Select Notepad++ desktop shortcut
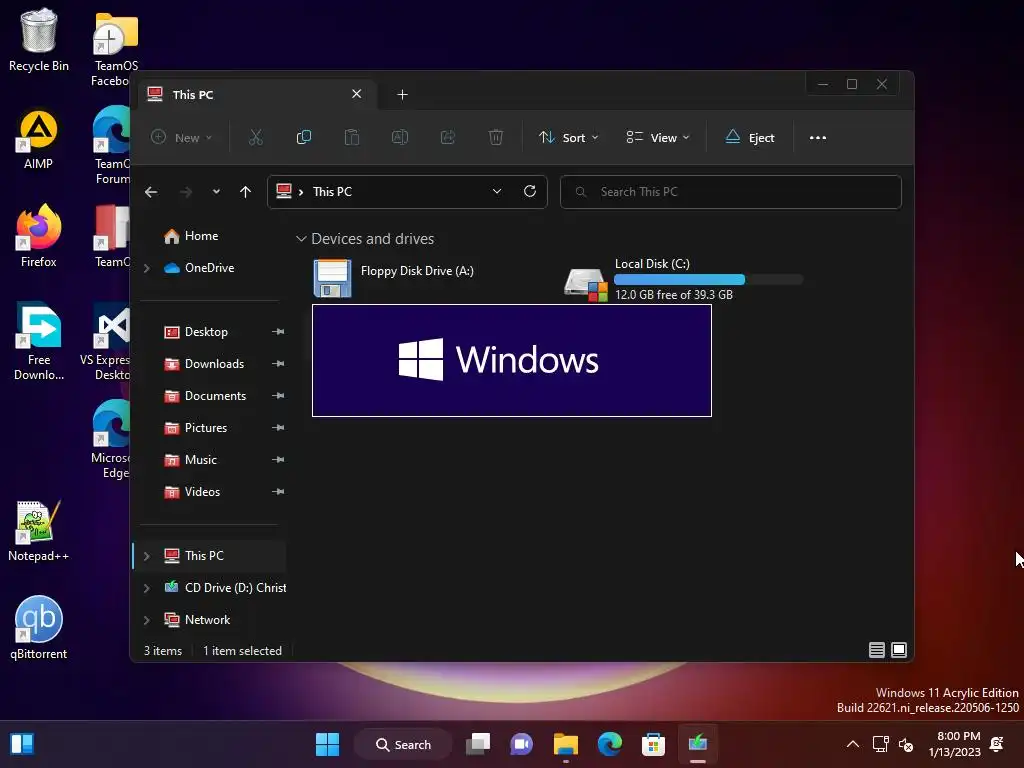Viewport: 1024px width, 768px height. [39, 530]
